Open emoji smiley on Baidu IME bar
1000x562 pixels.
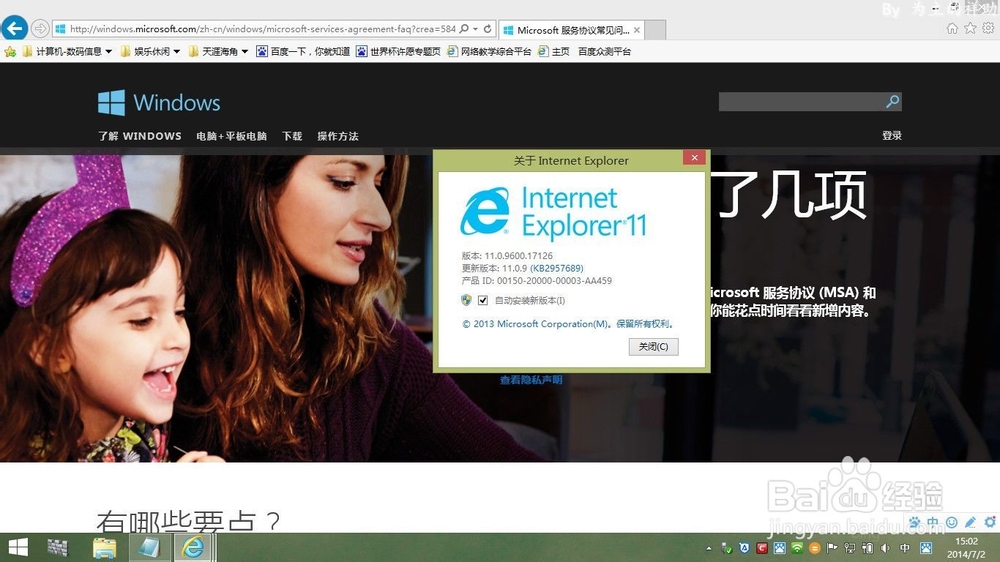tap(952, 522)
